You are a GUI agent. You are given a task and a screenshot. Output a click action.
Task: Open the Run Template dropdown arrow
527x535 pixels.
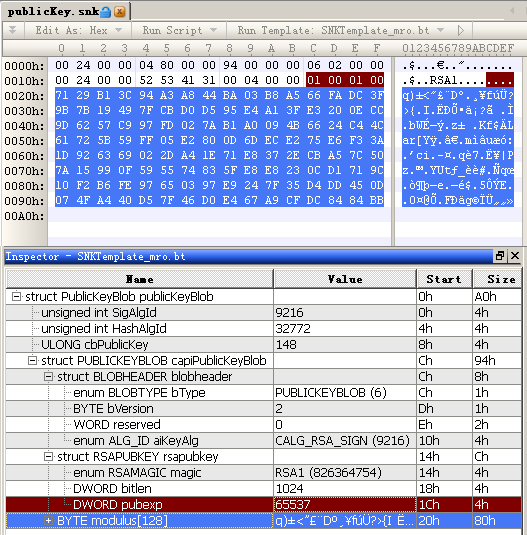point(440,30)
